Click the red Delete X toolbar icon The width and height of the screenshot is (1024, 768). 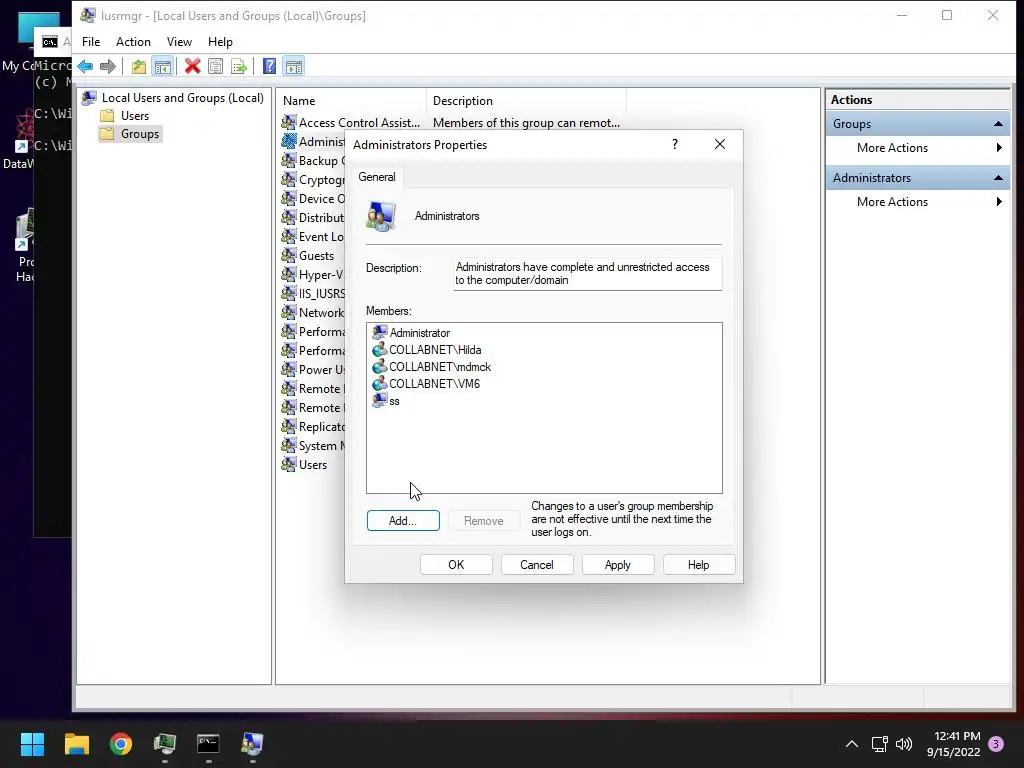click(x=192, y=66)
